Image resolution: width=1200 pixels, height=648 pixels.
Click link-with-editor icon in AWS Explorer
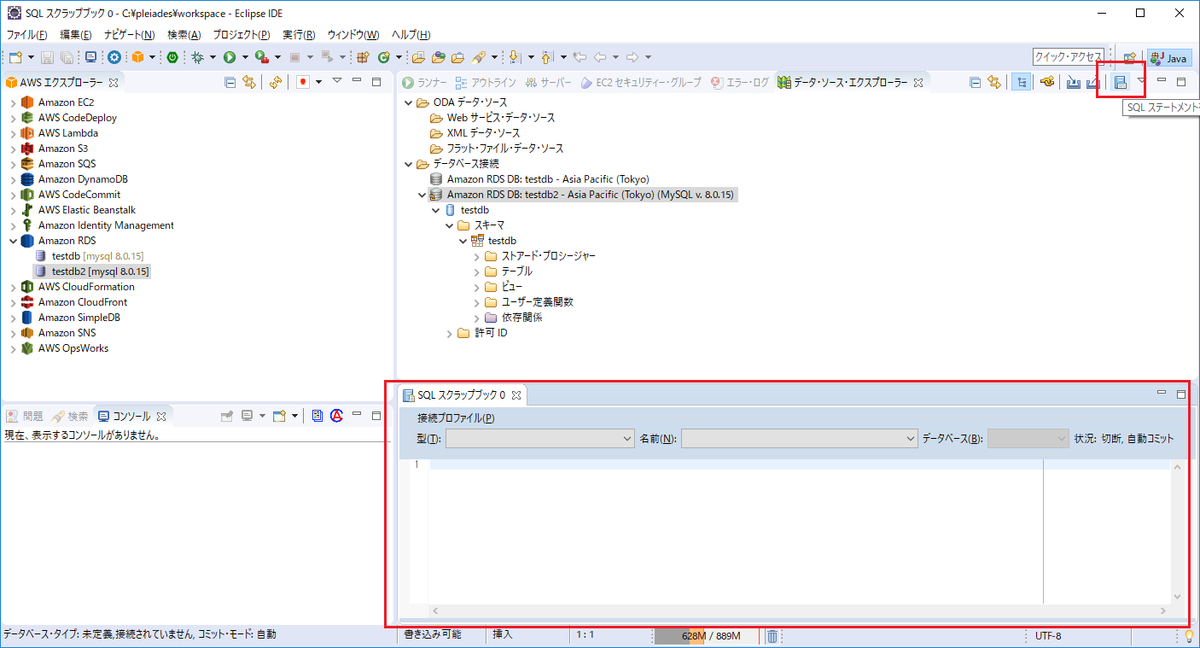pos(250,82)
